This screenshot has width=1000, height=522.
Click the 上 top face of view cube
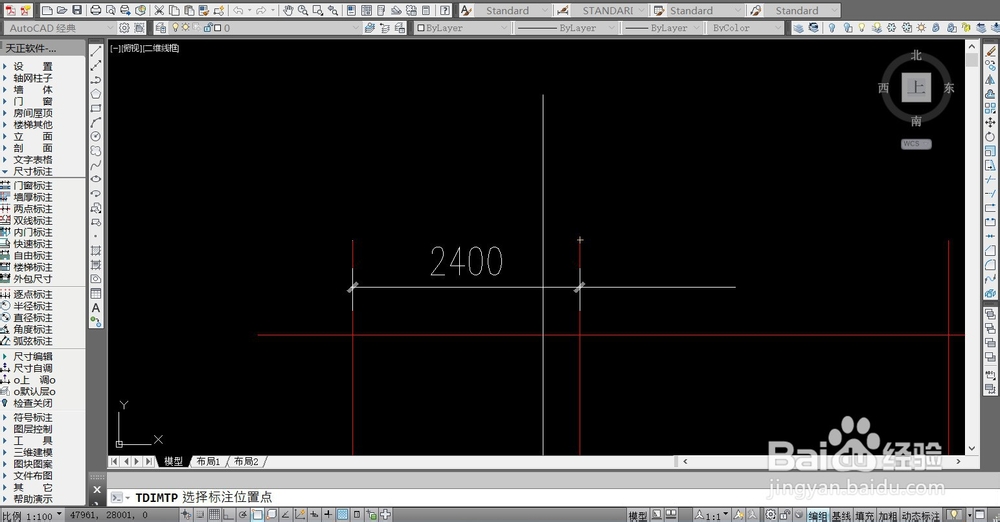tap(916, 87)
